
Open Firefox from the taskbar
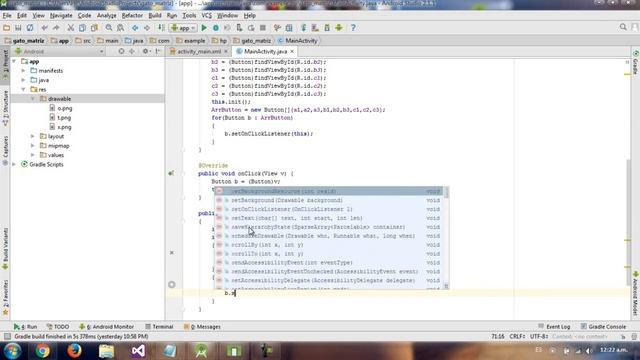coord(74,351)
